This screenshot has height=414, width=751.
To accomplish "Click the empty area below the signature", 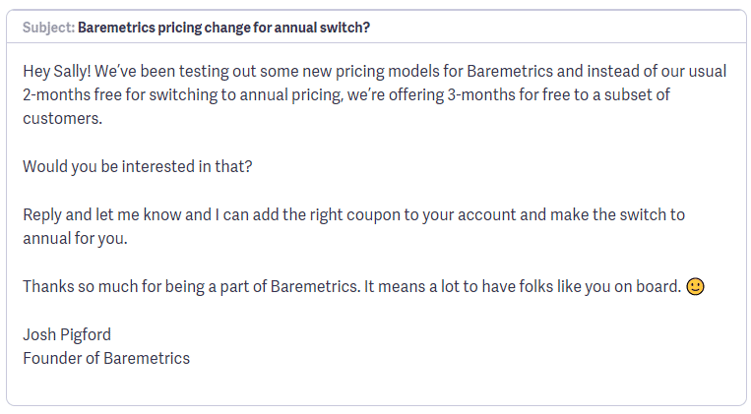I will pyautogui.click(x=376, y=386).
